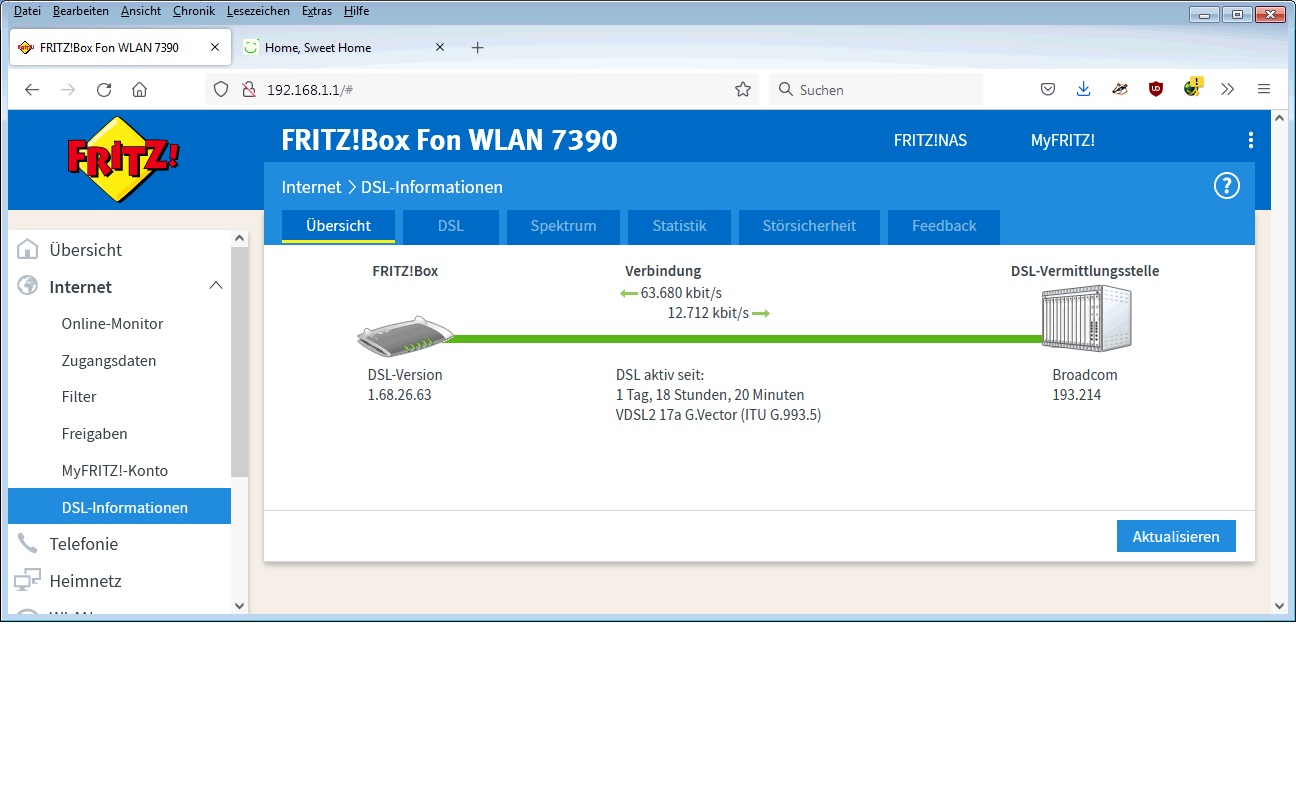This screenshot has height=798, width=1296.
Task: Open the three-dot FRITZ!Box menu
Action: (x=1250, y=141)
